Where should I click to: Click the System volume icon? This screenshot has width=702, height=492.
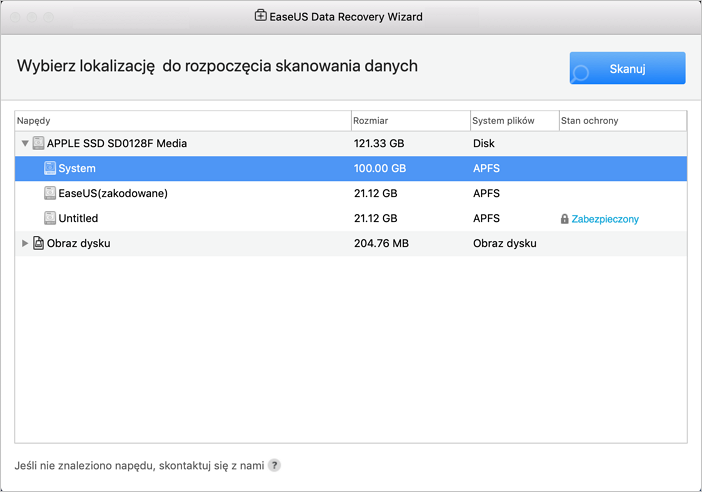50,168
